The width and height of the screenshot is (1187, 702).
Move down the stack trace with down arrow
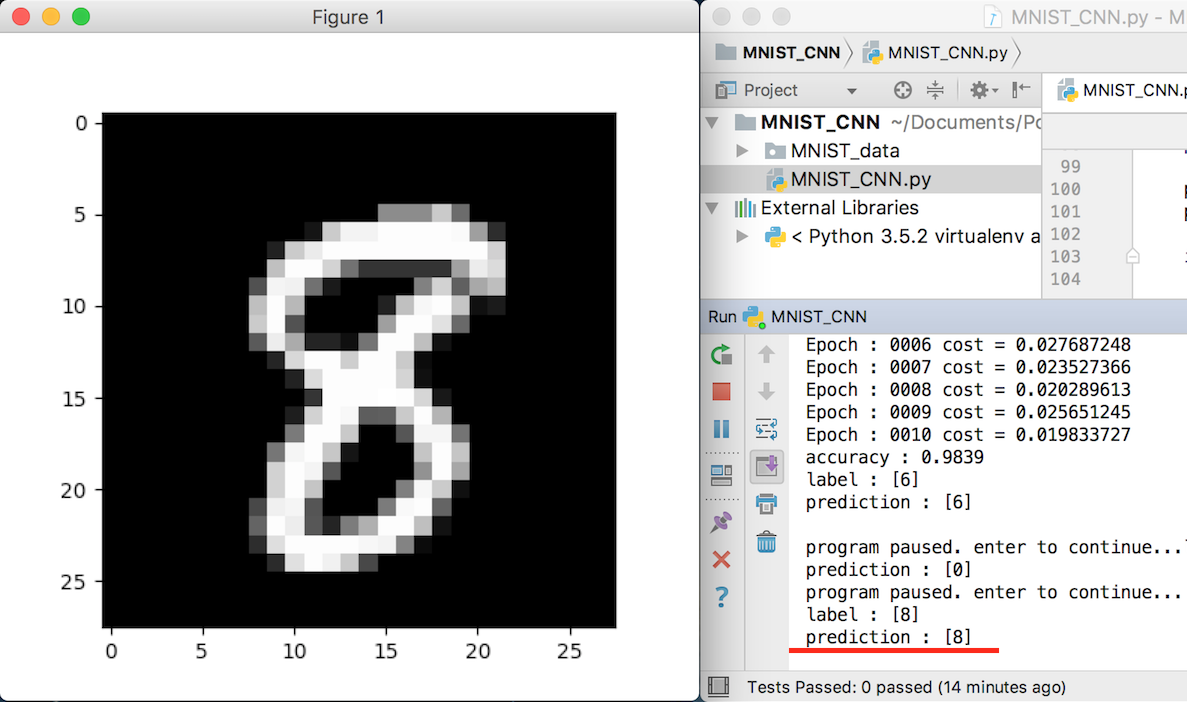tap(766, 392)
